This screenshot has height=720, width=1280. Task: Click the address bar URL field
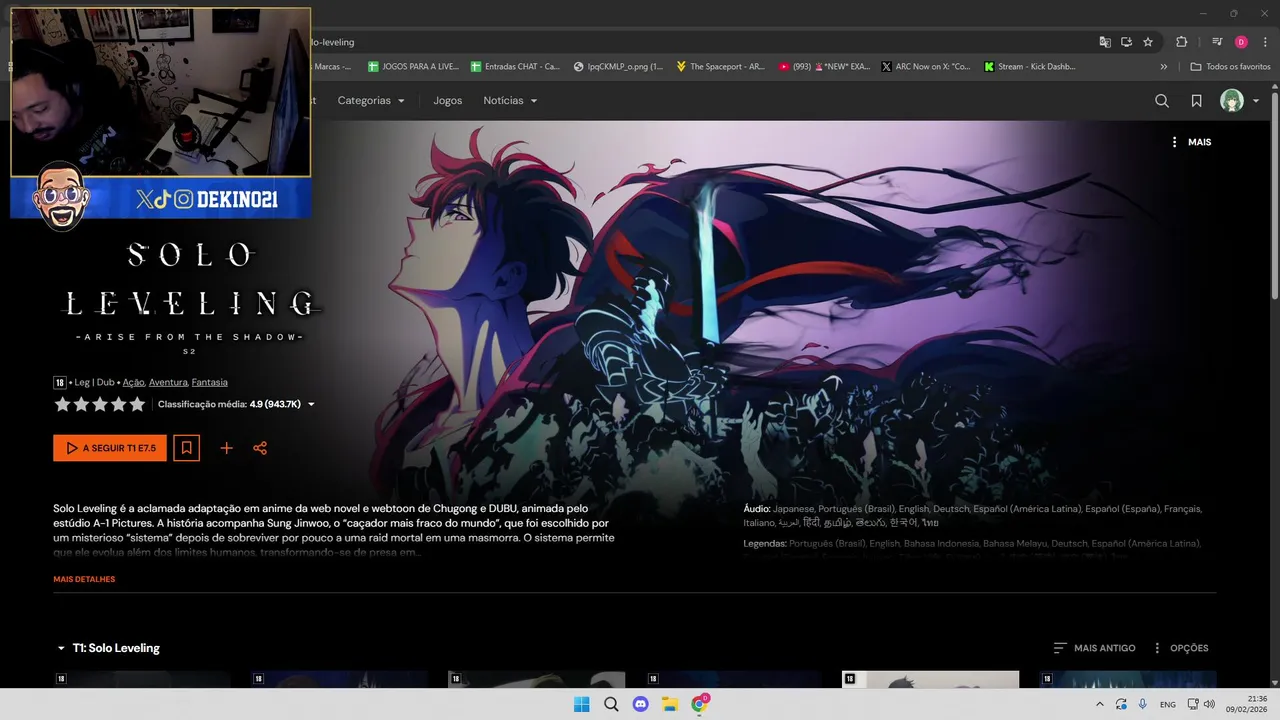[x=700, y=42]
